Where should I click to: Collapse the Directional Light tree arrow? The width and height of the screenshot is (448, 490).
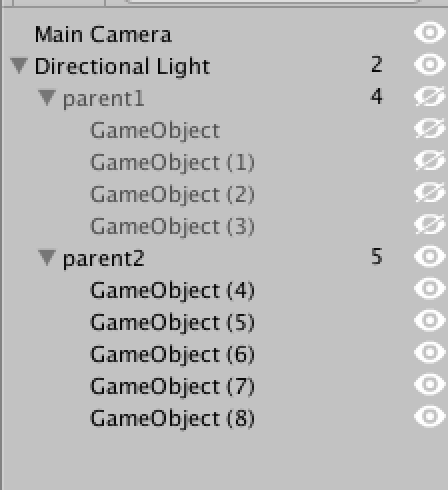point(19,66)
